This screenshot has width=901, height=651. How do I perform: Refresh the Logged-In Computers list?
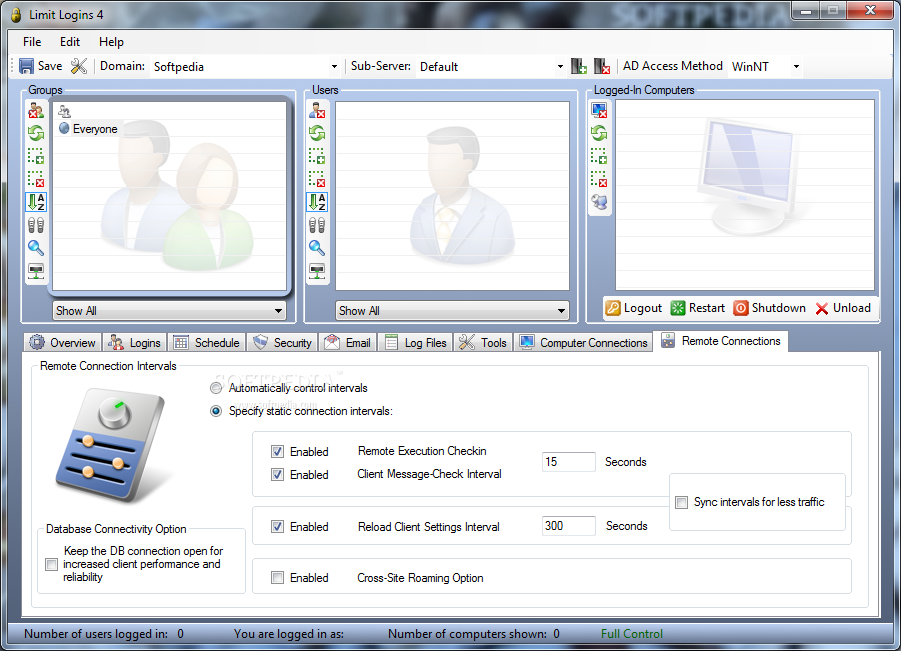599,133
